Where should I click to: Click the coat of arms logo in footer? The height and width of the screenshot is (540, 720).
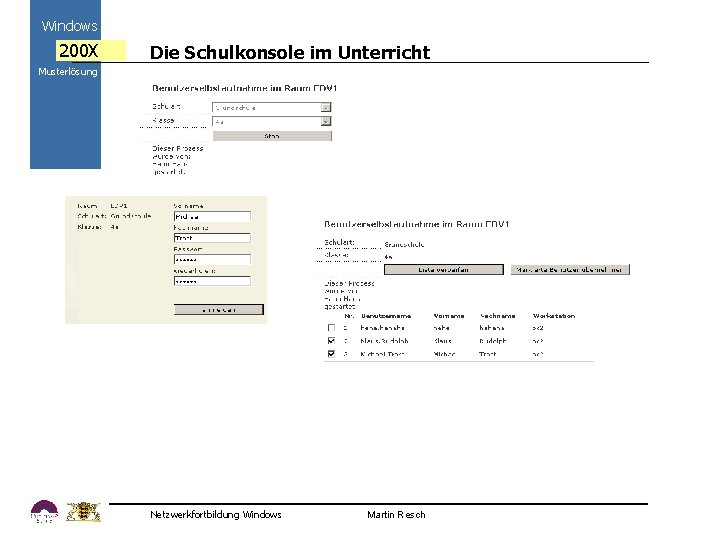tap(83, 512)
